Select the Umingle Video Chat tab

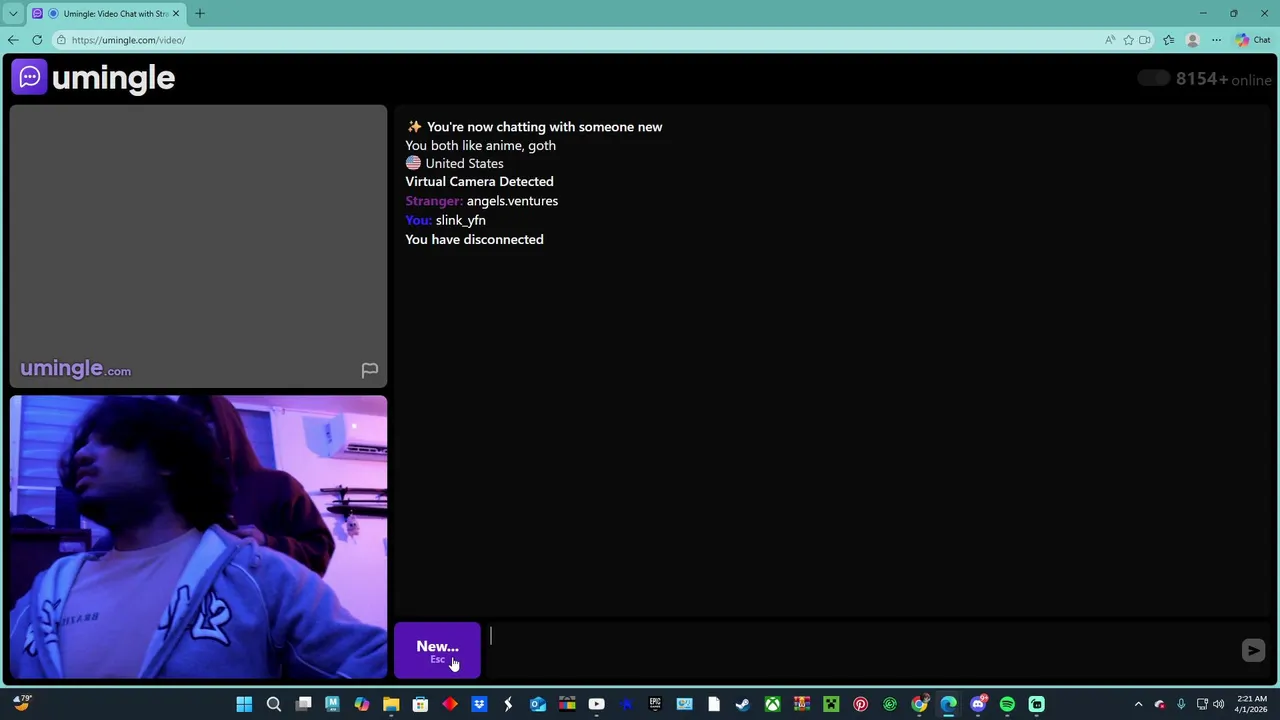coord(107,14)
